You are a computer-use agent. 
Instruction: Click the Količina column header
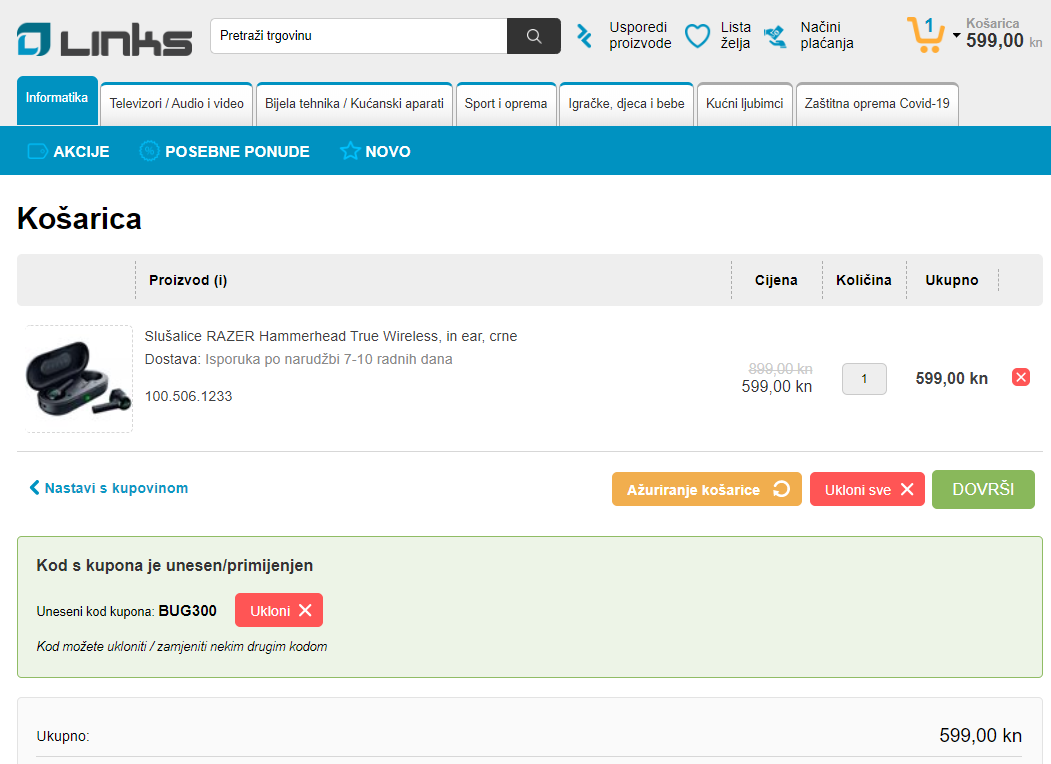(863, 280)
